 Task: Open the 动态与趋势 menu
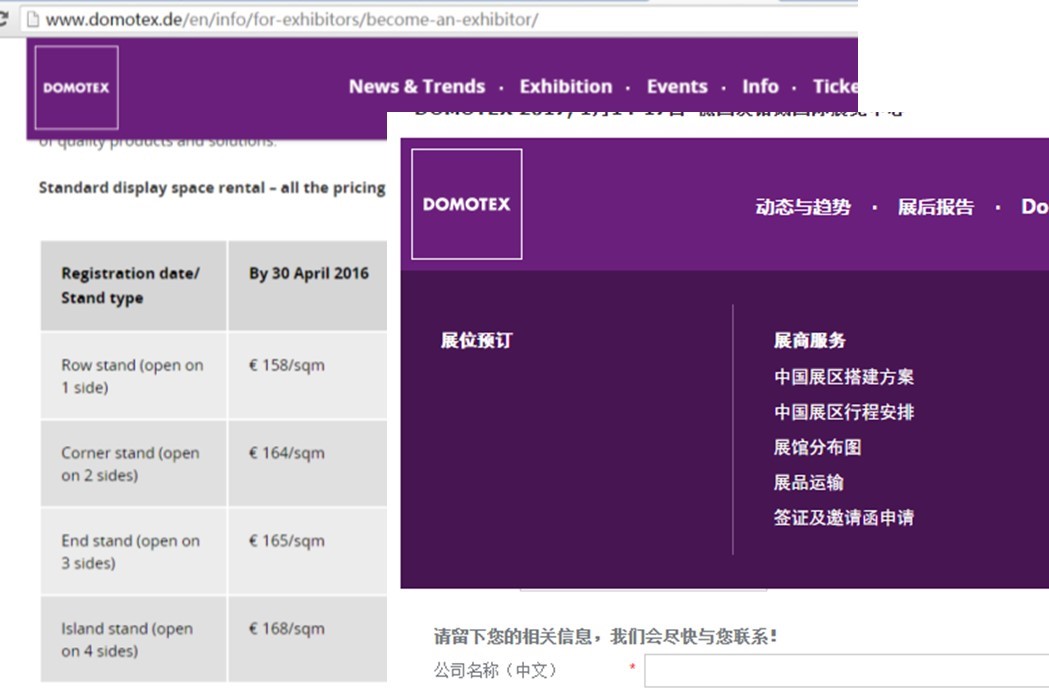tap(803, 207)
